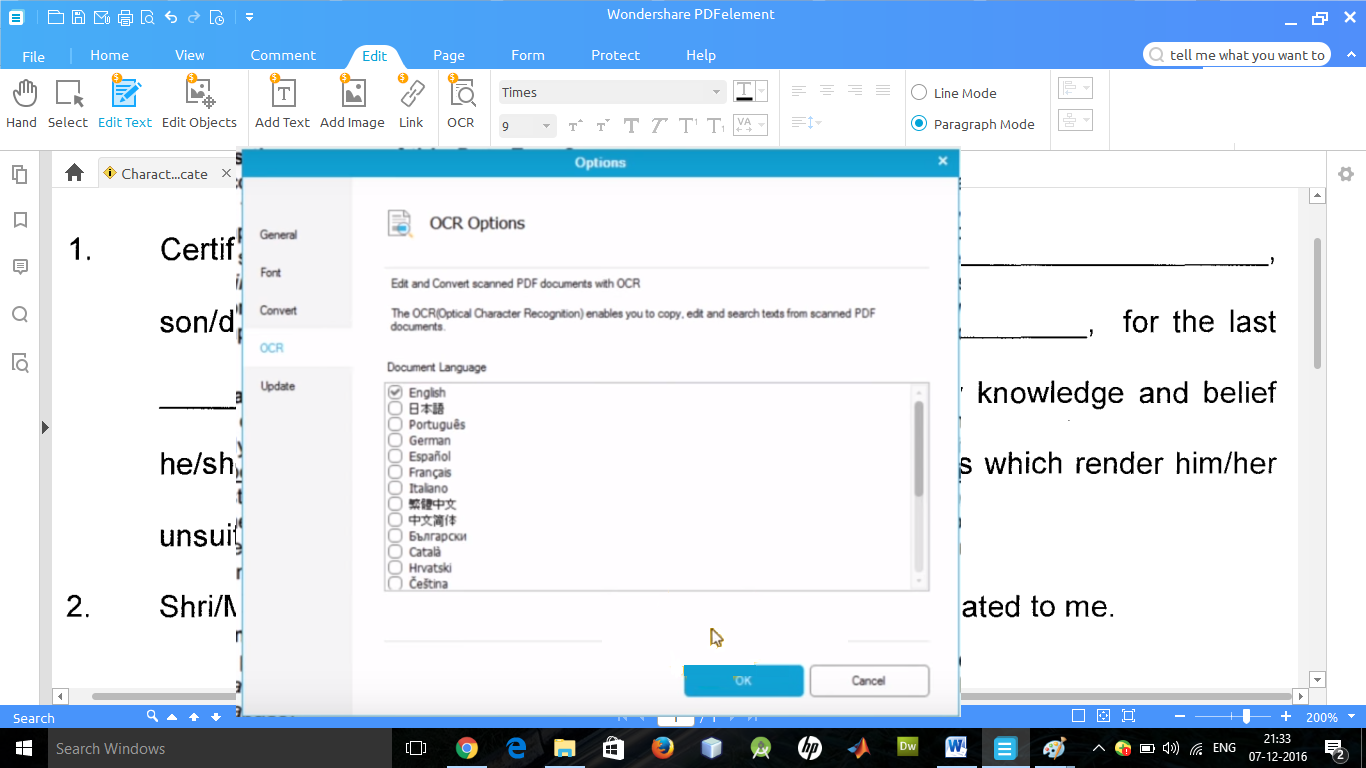Viewport: 1366px width, 768px height.
Task: Switch to the Protect tab
Action: click(615, 55)
